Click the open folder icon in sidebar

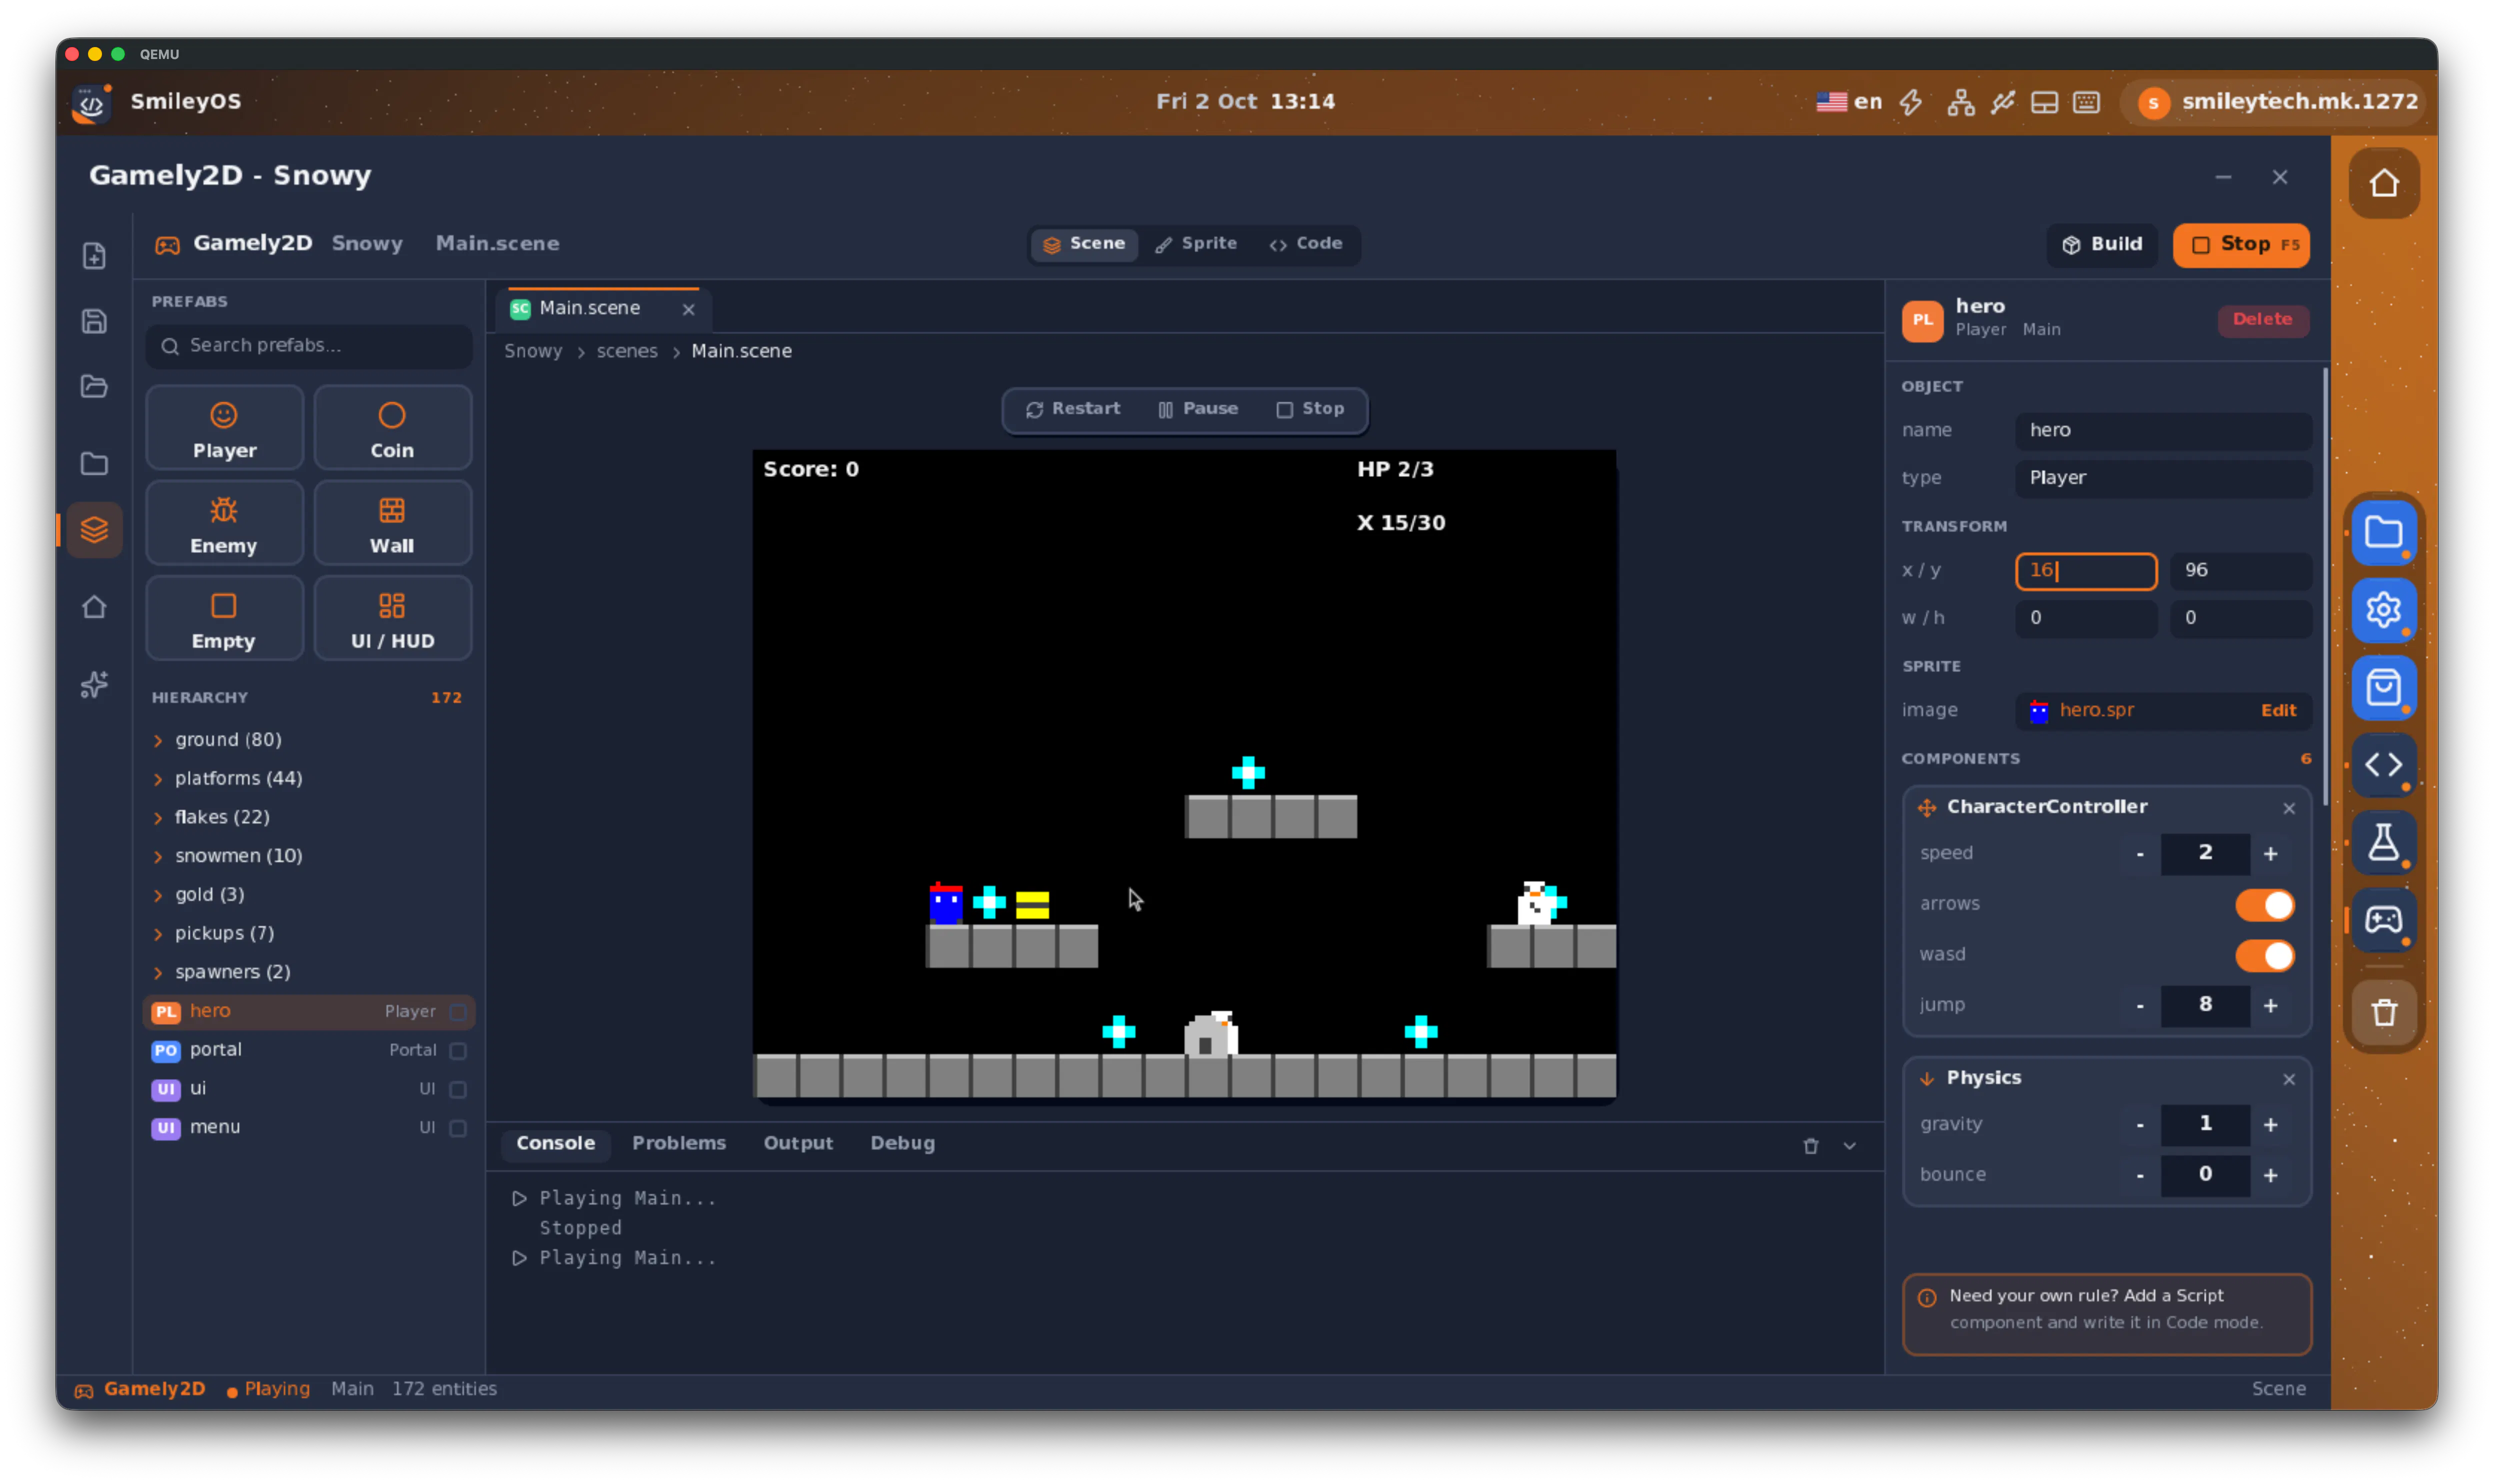click(x=94, y=387)
